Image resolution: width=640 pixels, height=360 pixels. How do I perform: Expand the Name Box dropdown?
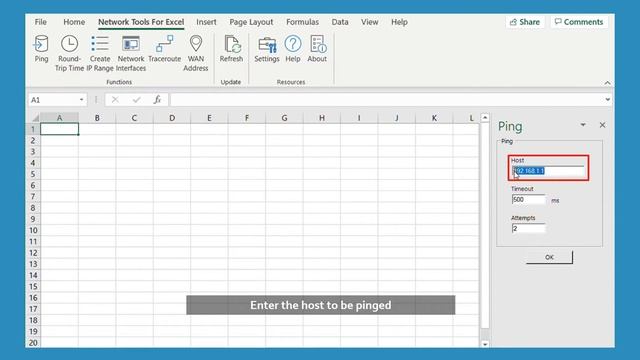81,100
